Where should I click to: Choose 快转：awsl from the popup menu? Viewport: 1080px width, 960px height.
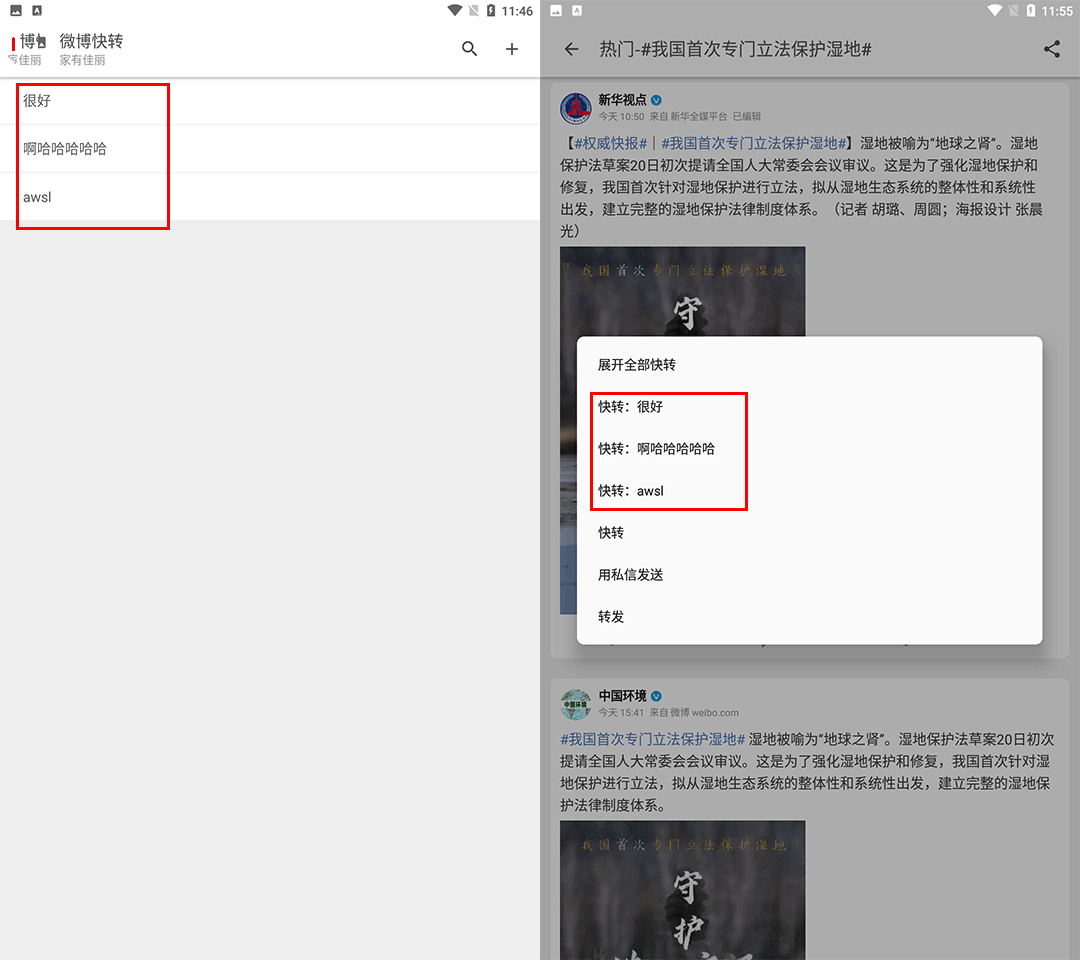(x=809, y=491)
